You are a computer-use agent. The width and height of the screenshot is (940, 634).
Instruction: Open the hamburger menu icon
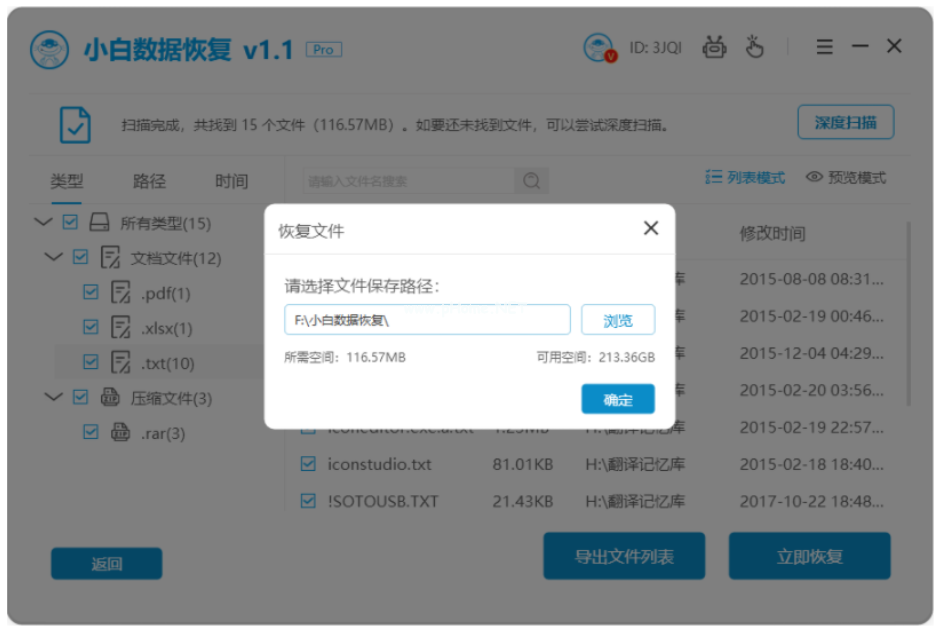[824, 47]
